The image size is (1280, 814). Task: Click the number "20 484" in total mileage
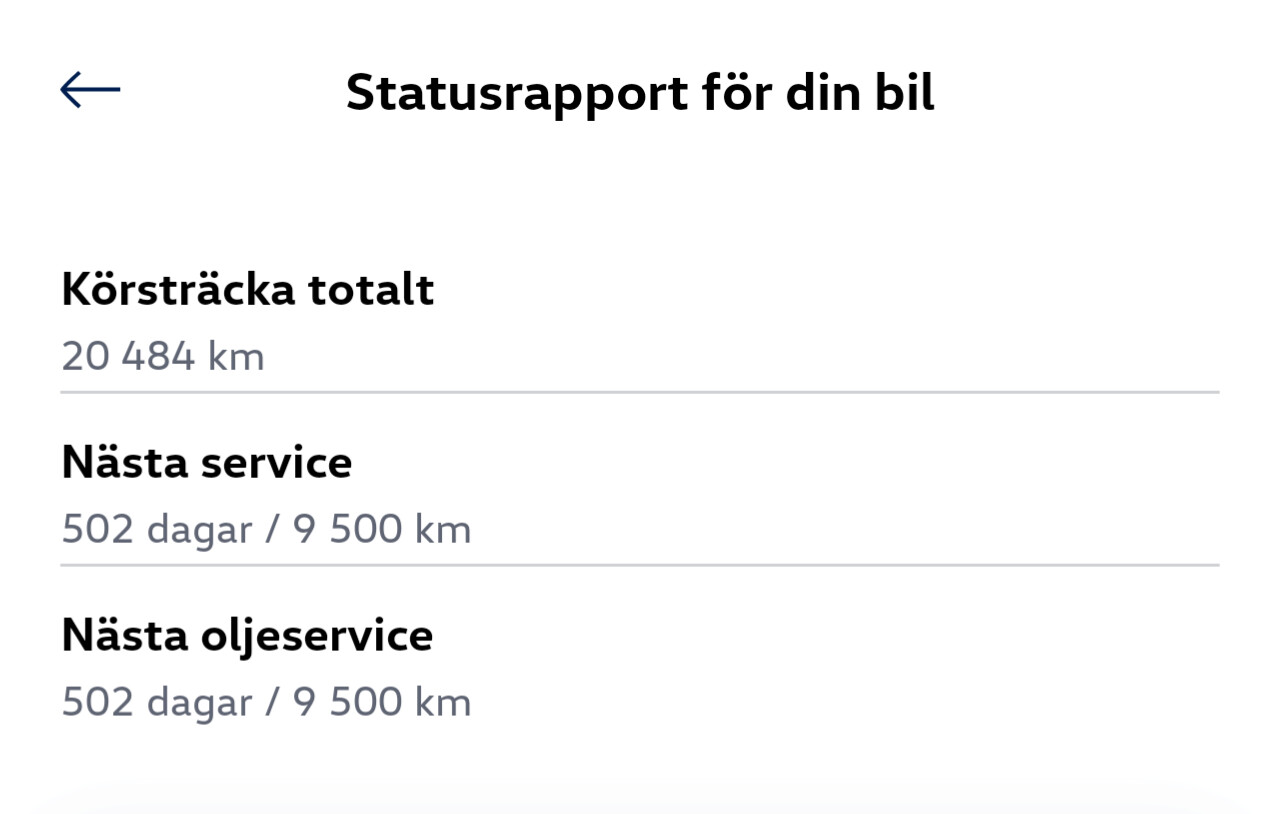click(x=128, y=356)
